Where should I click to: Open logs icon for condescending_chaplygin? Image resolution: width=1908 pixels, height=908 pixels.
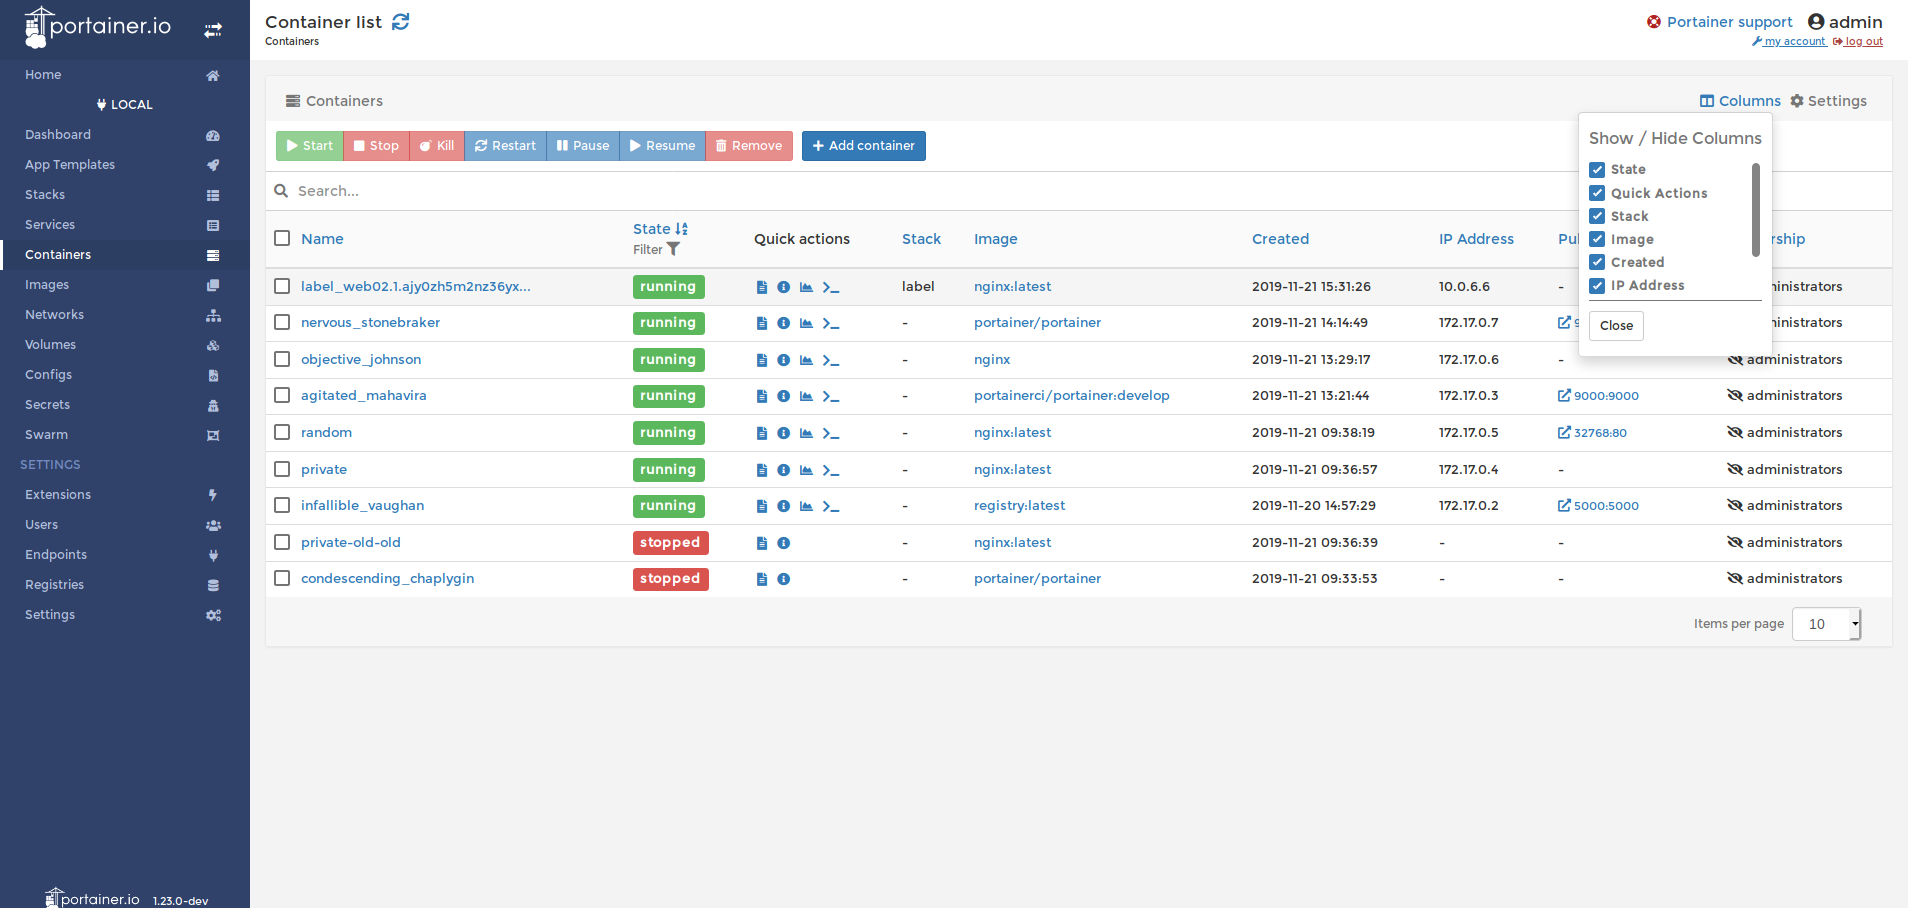pyautogui.click(x=762, y=579)
